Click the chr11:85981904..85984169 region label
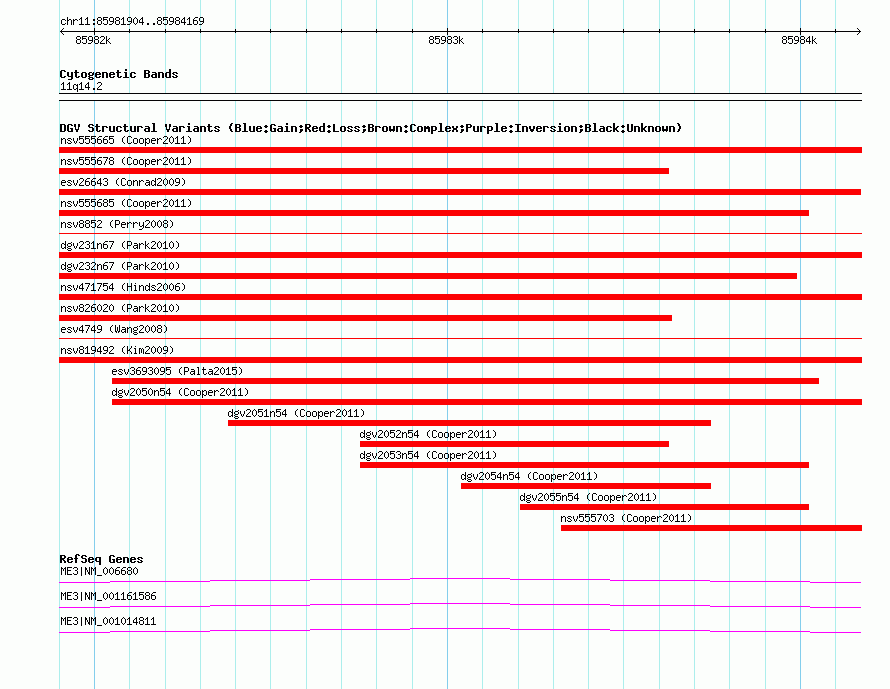 132,21
